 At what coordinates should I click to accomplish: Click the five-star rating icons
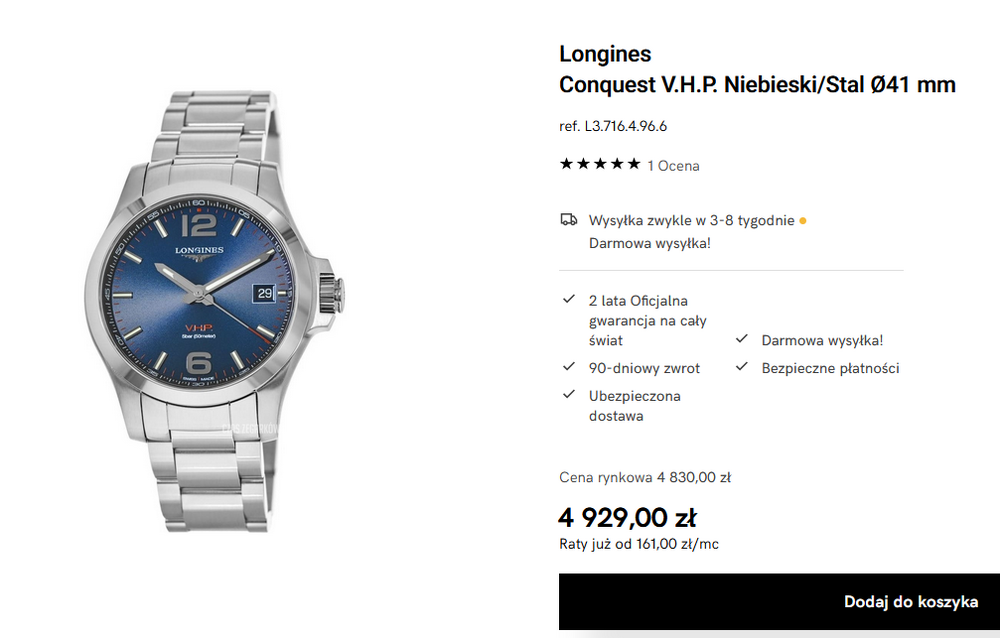click(599, 164)
